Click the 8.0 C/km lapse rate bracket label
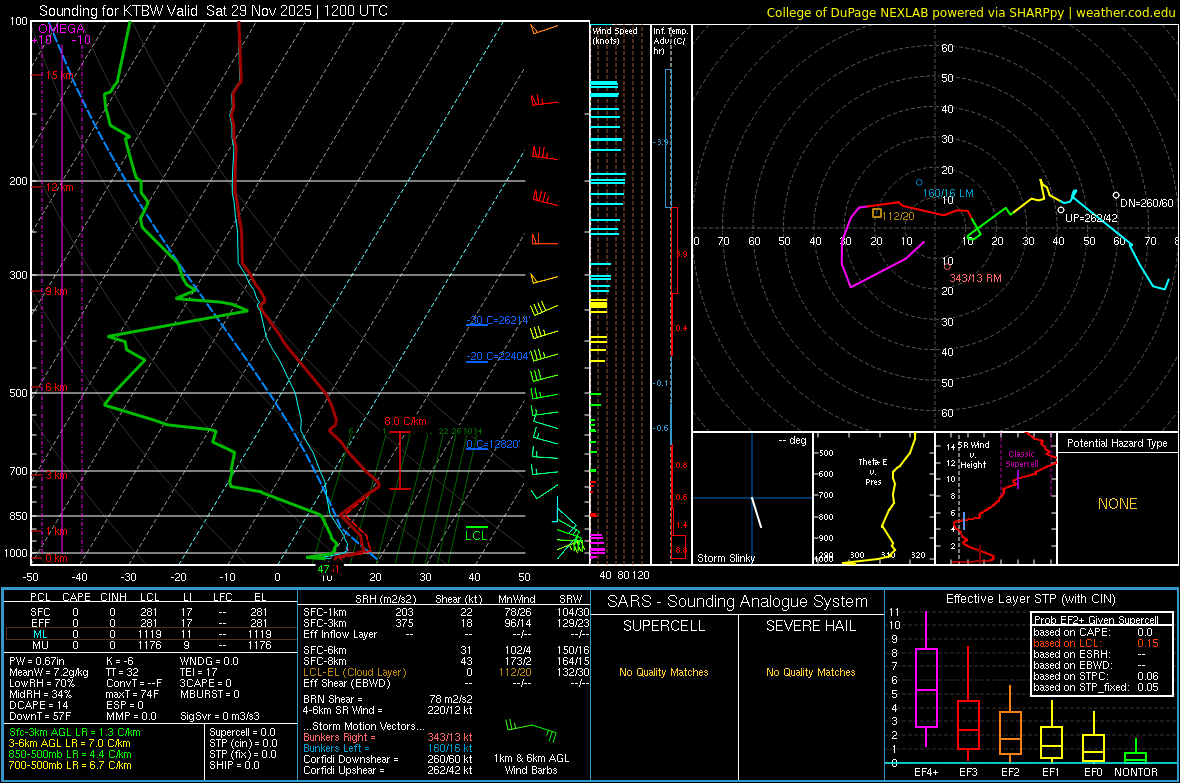The width and height of the screenshot is (1180, 783). tap(405, 422)
